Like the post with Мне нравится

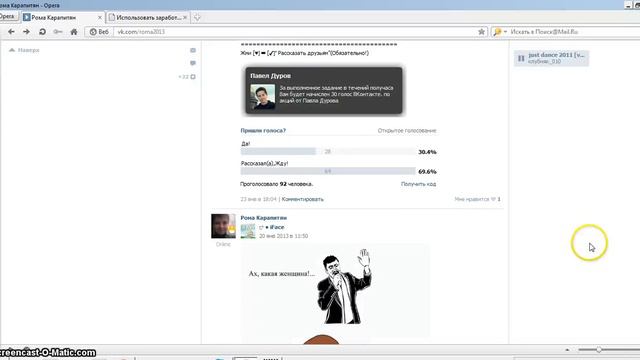(477, 199)
